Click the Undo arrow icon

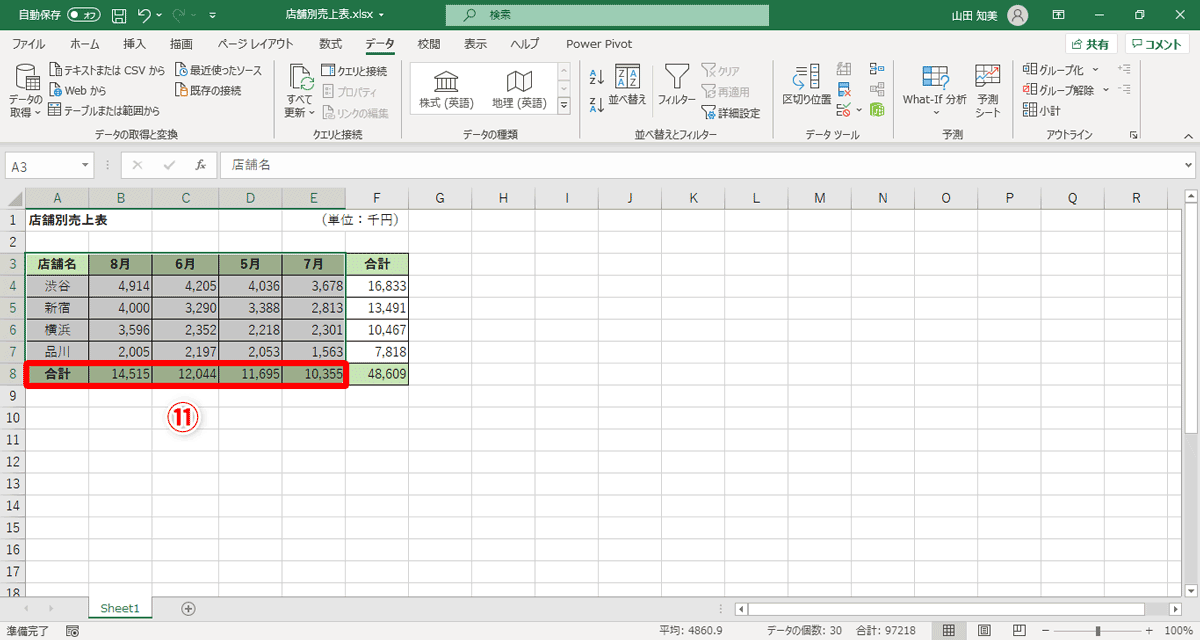(x=144, y=15)
